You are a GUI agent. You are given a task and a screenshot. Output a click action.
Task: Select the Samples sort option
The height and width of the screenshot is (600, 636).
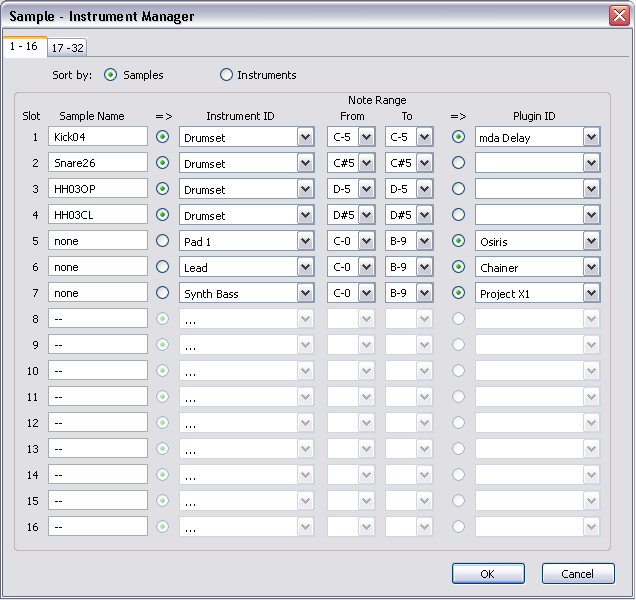(x=111, y=75)
